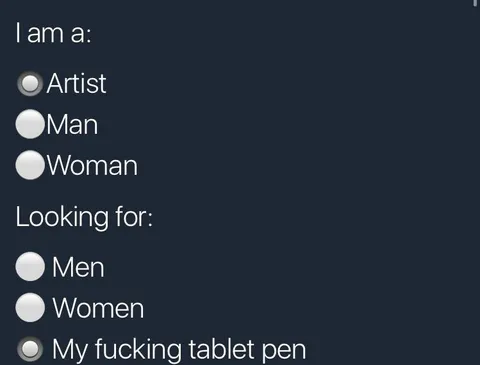Click the word 'pen' in last option
The height and width of the screenshot is (365, 480).
(x=284, y=351)
